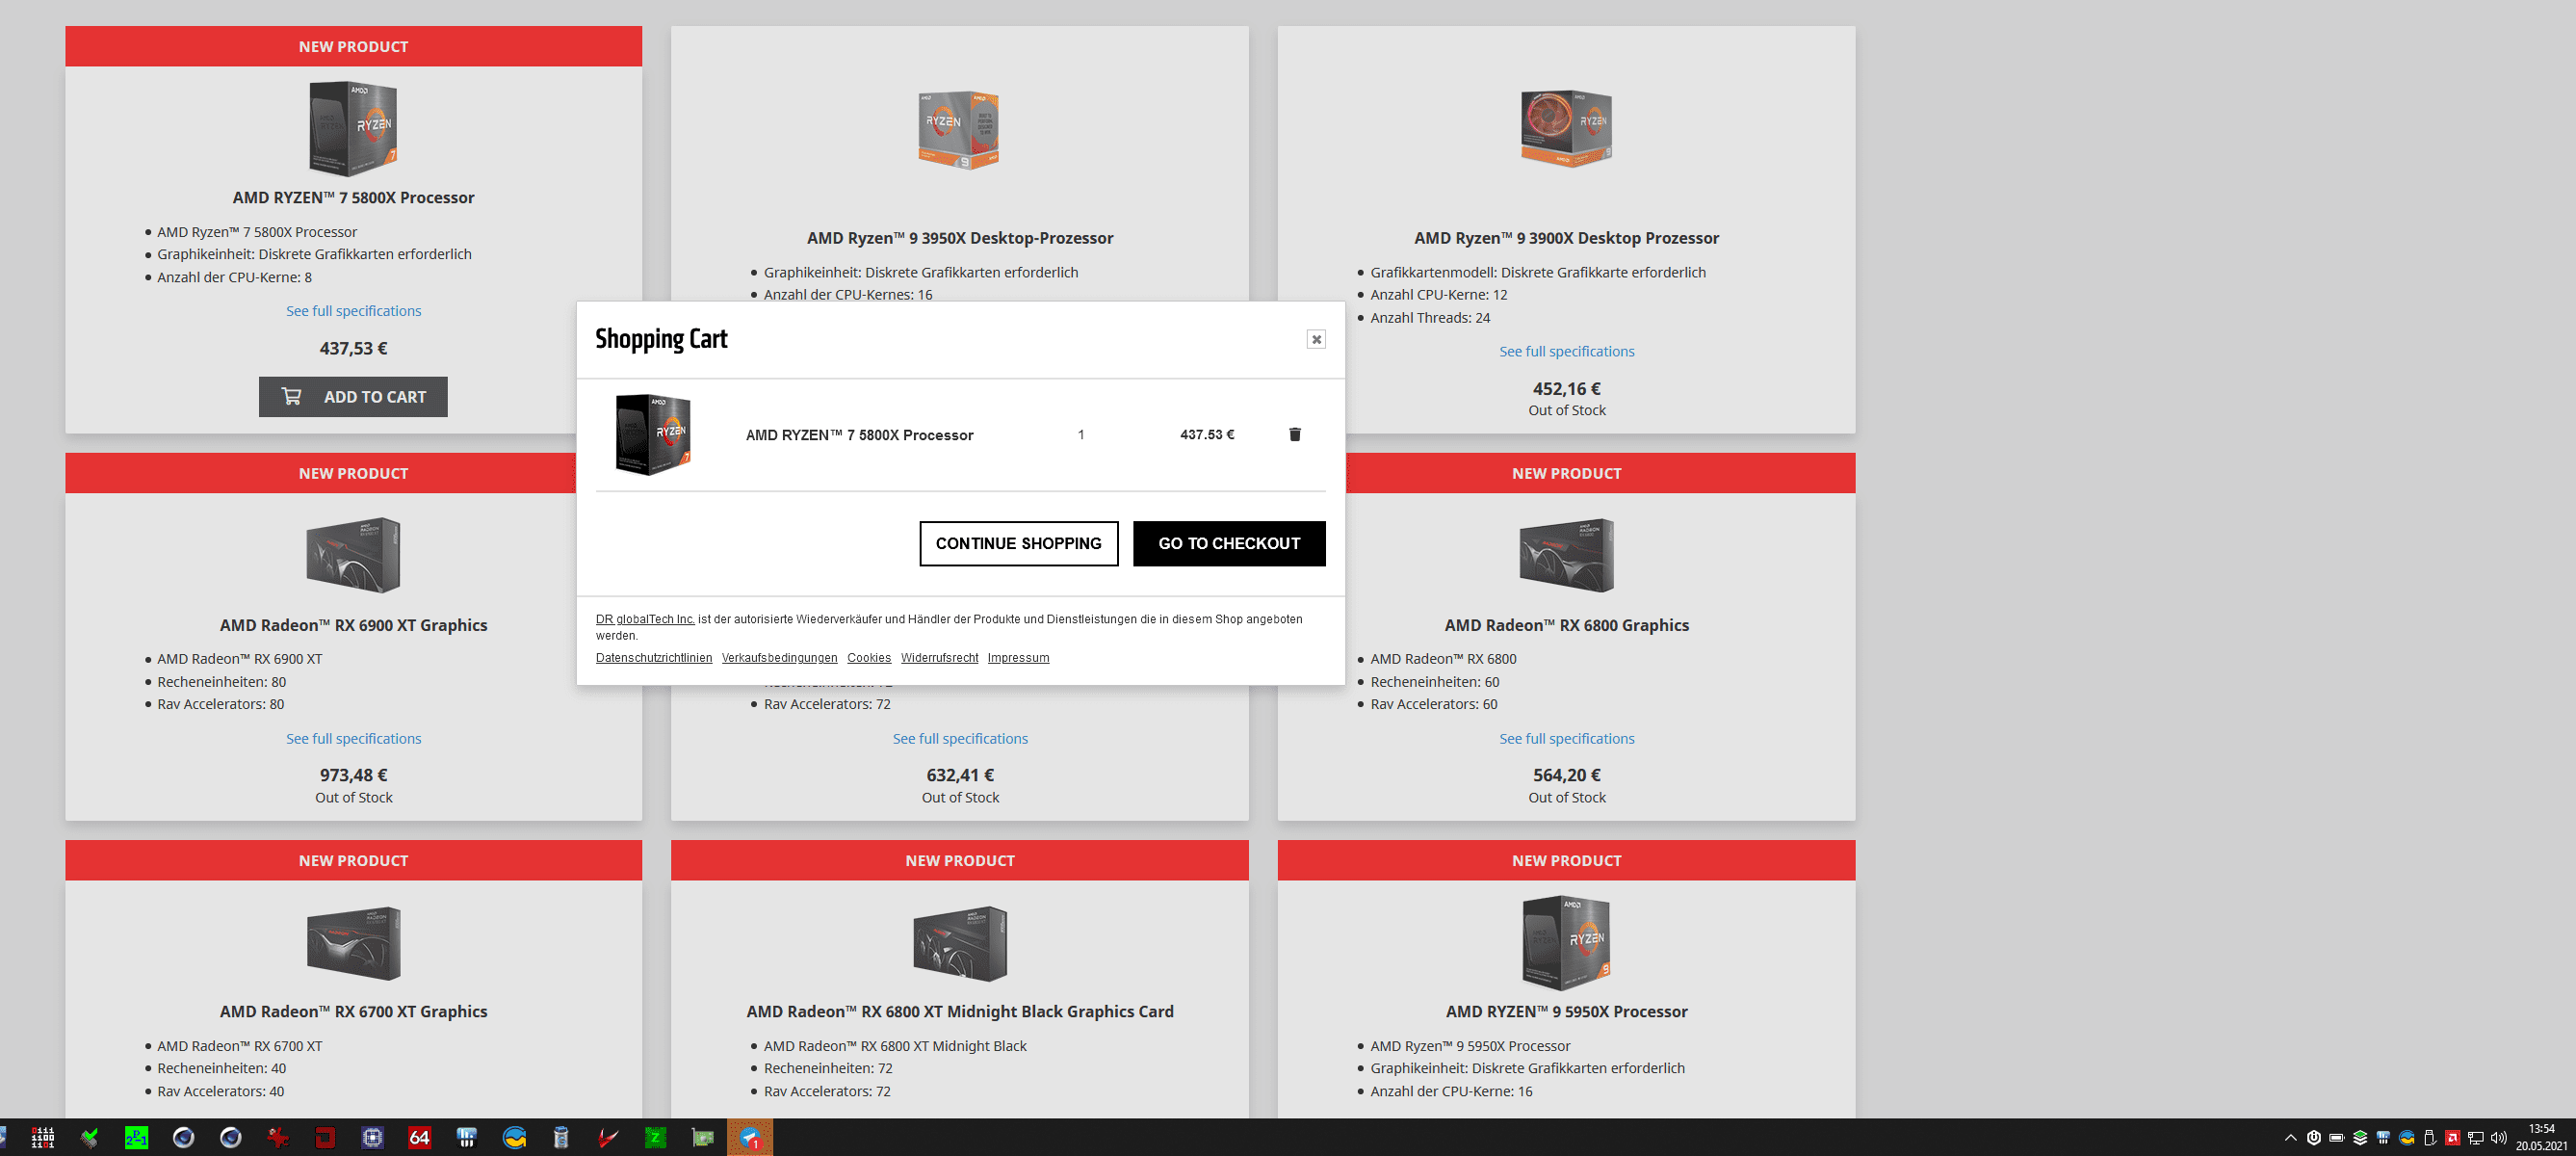This screenshot has height=1156, width=2576.
Task: Click the volume speaker tray icon
Action: 2498,1137
